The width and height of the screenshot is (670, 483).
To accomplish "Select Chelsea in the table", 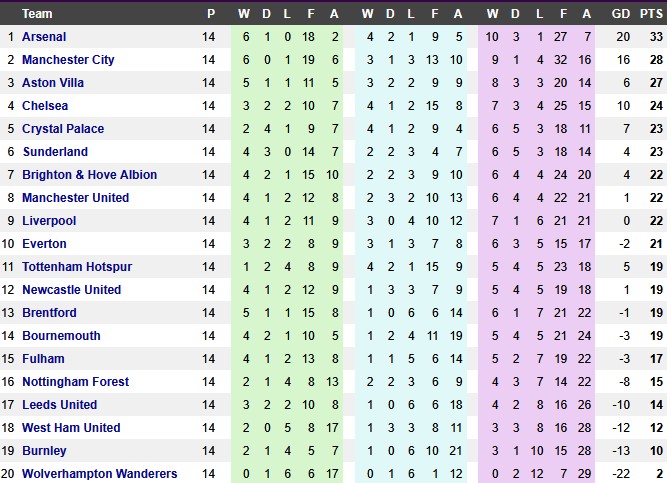I will click(45, 105).
